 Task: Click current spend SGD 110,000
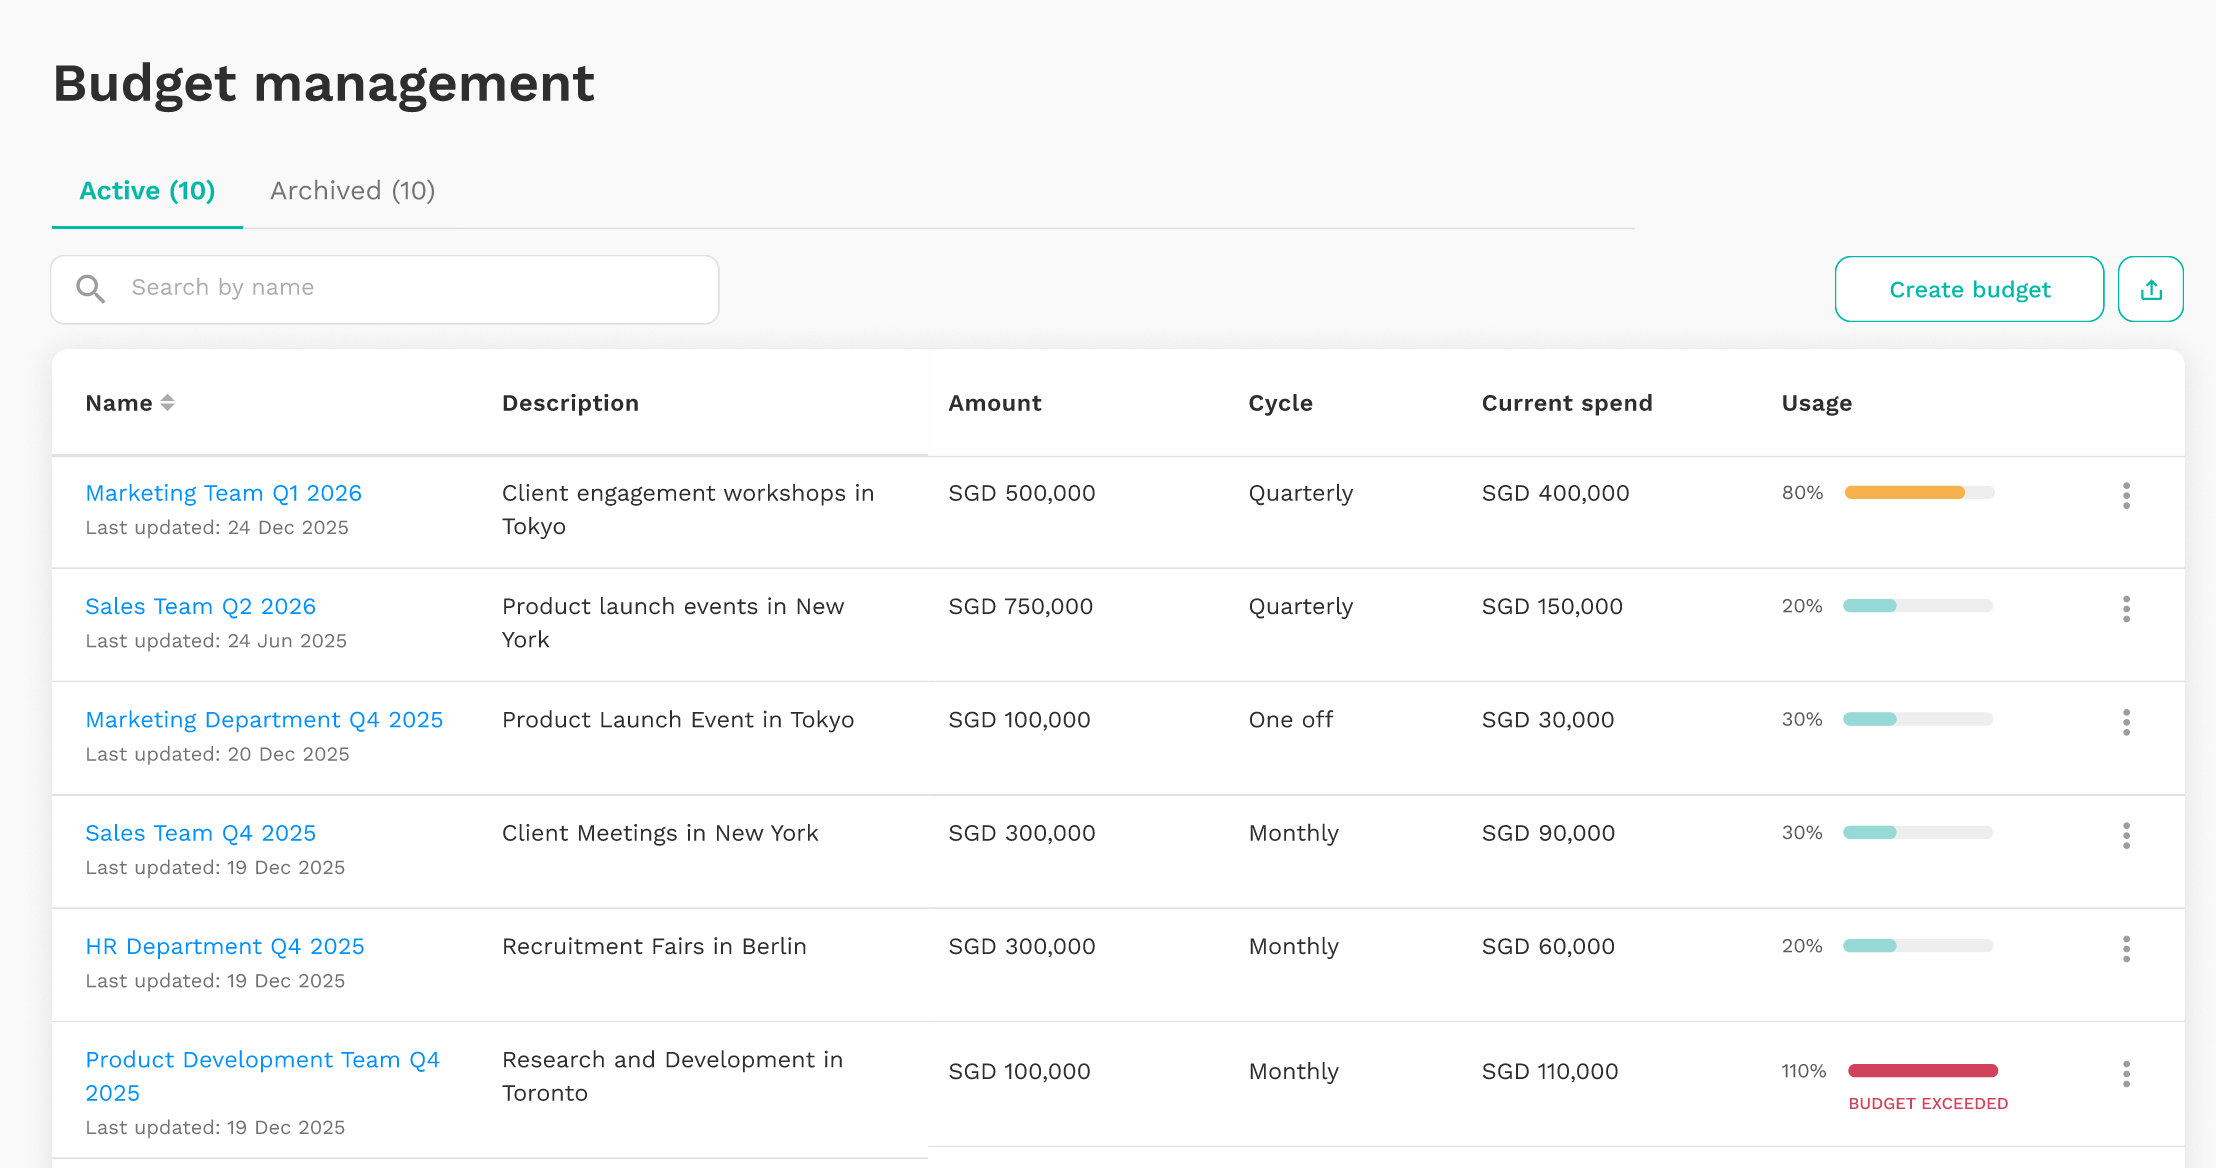1550,1071
